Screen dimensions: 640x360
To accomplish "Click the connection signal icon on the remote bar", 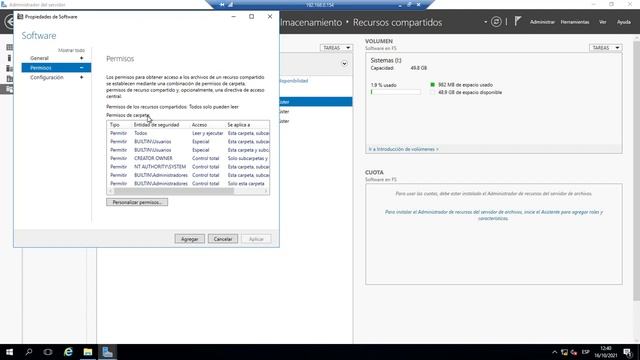I will 230,4.
